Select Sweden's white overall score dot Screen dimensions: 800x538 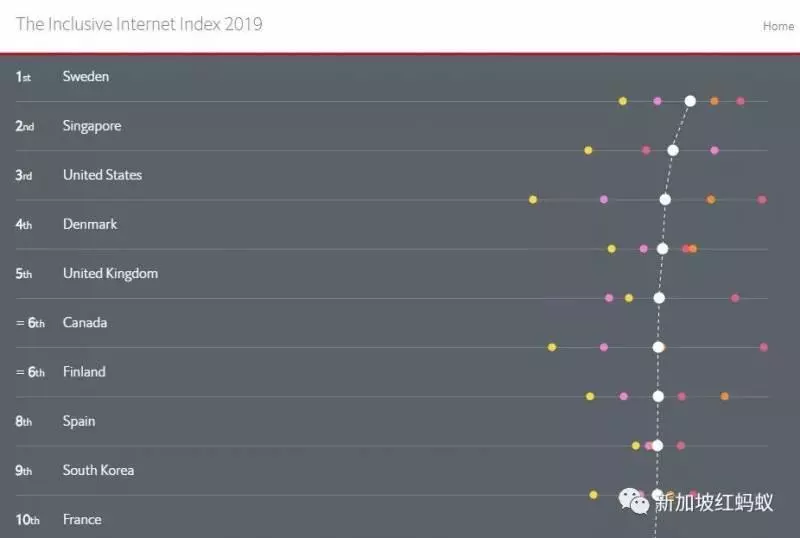(x=690, y=101)
